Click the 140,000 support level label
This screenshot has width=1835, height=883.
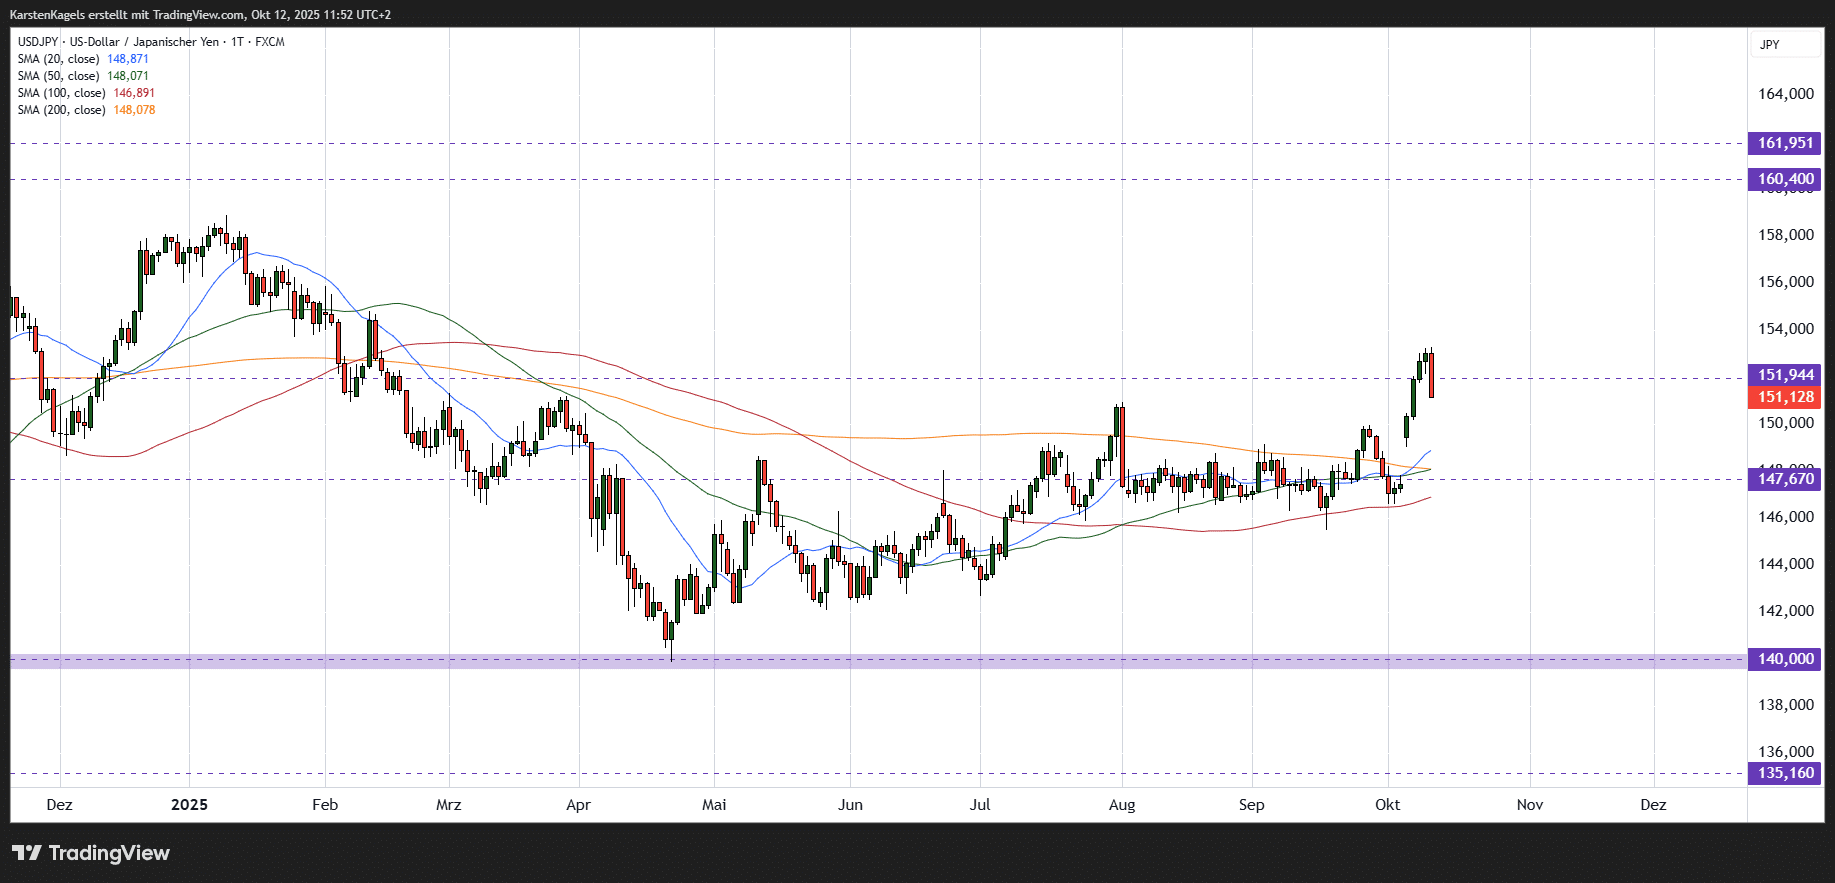coord(1785,659)
